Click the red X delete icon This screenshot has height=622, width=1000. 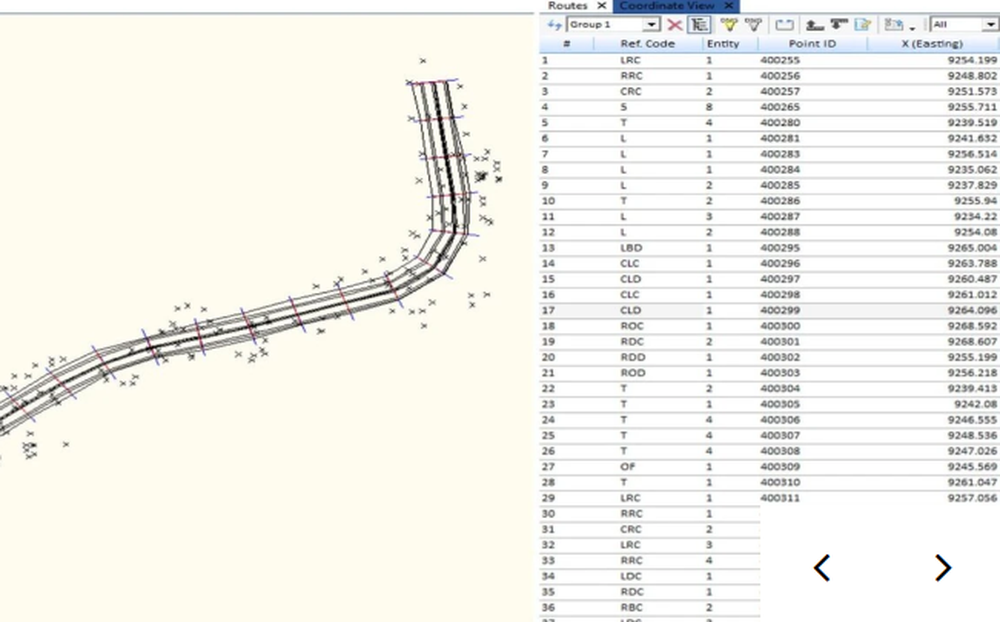[674, 25]
